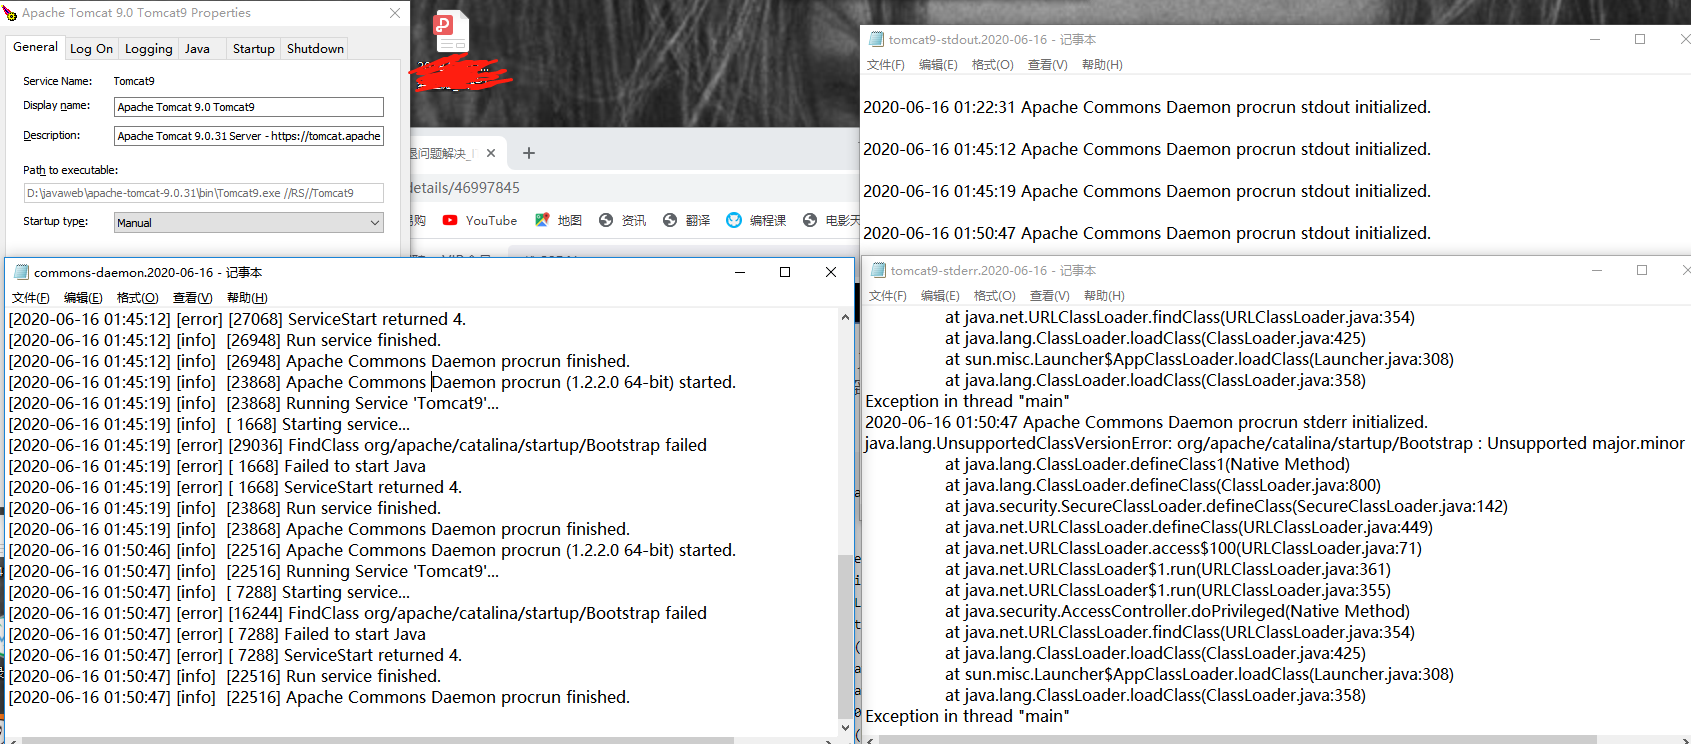
Task: Minimize the commons-daemon Notepad window
Action: coord(740,272)
